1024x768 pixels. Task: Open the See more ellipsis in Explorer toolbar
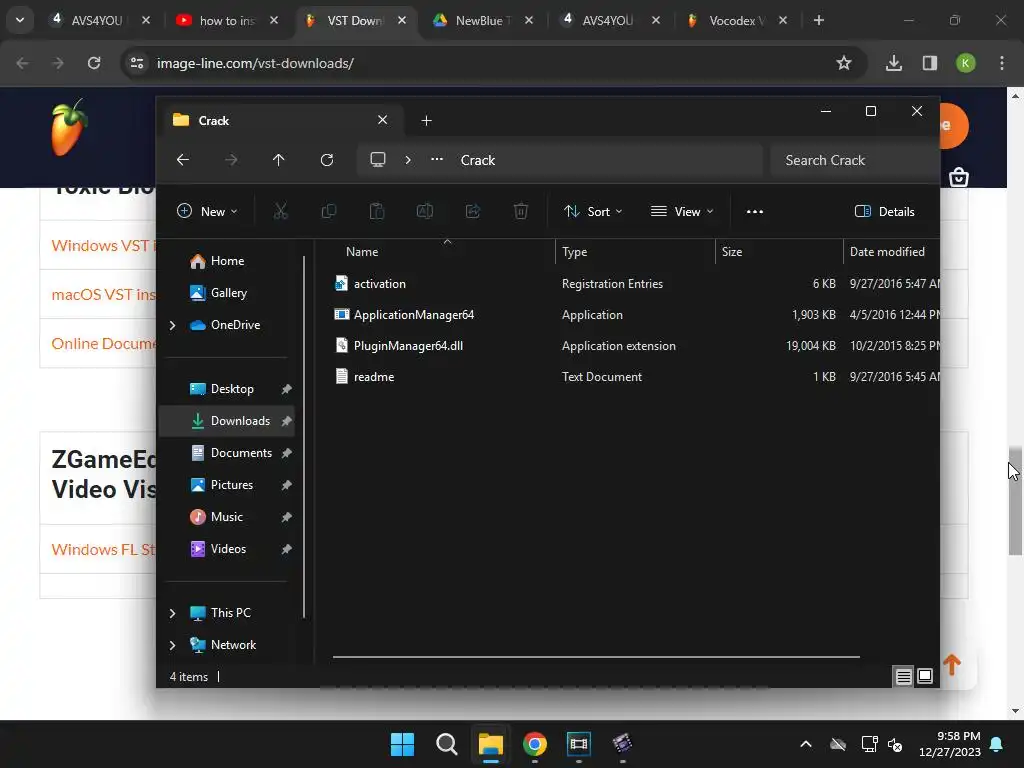(x=755, y=212)
